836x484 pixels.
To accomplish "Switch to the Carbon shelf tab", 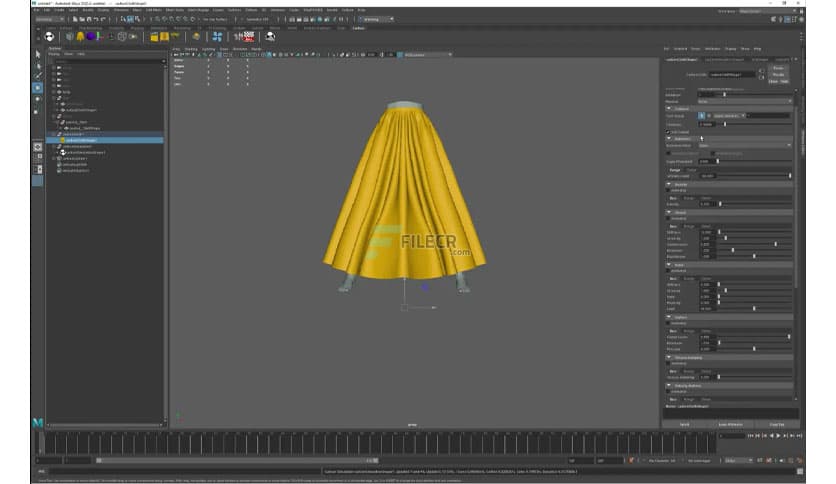I will pos(358,28).
